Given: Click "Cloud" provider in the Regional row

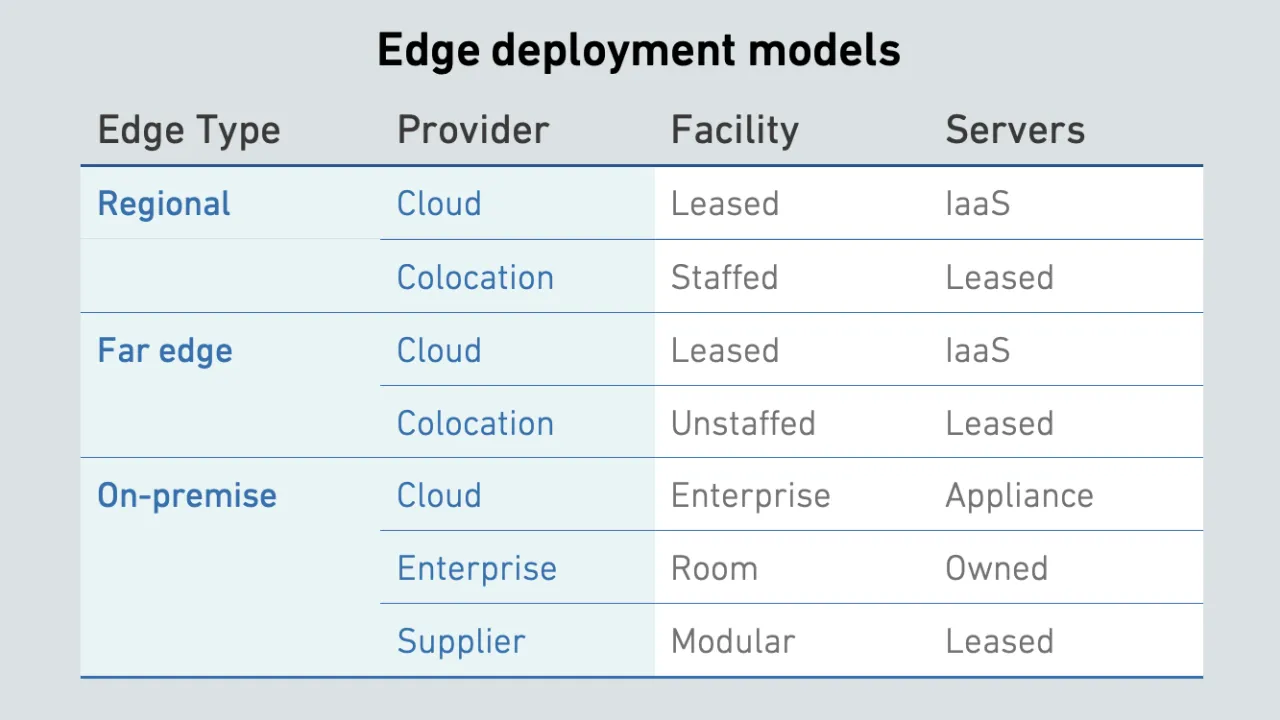Looking at the screenshot, I should tap(439, 204).
